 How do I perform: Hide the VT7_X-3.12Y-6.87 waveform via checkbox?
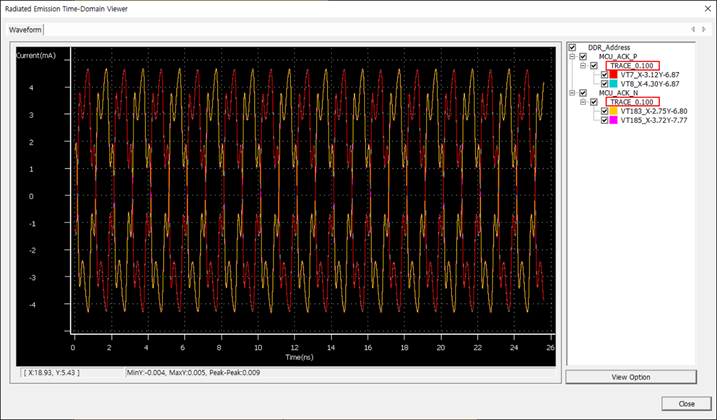tap(604, 75)
